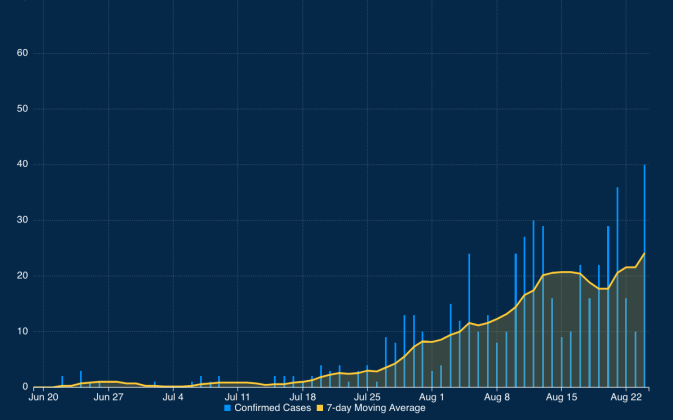Viewport: 673px width, 420px height.
Task: Click the Aug 15 x-axis label
Action: [561, 397]
